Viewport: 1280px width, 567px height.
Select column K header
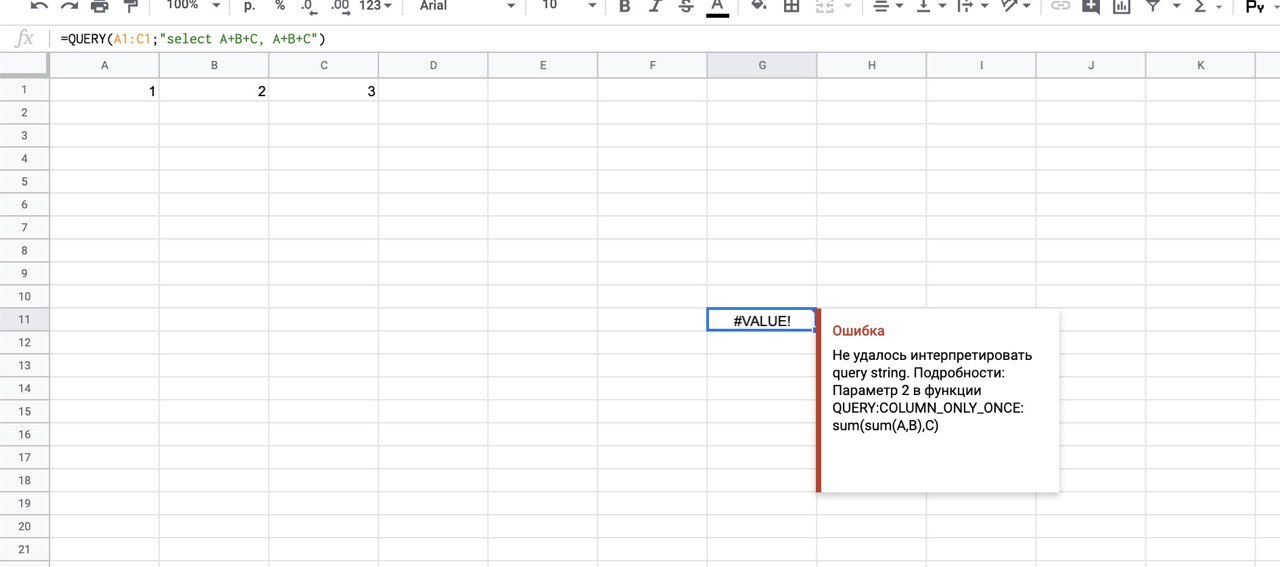tap(1200, 65)
